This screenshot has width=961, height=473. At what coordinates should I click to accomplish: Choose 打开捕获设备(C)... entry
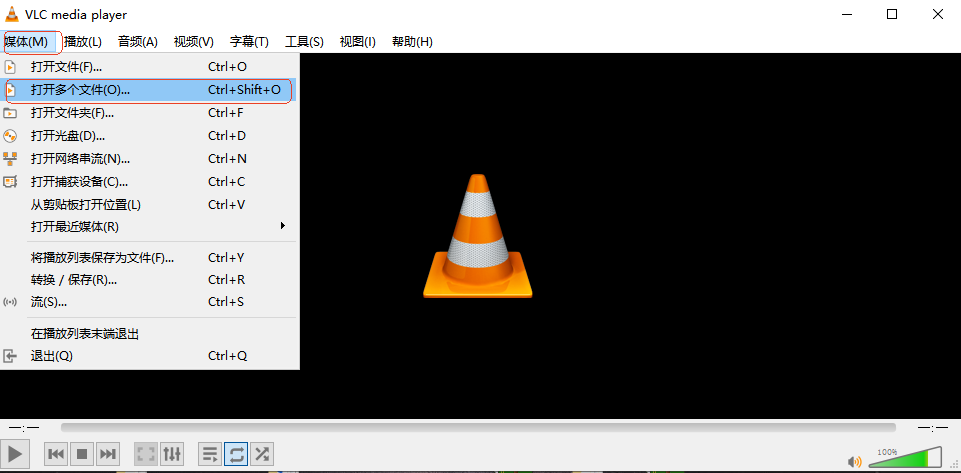[149, 181]
